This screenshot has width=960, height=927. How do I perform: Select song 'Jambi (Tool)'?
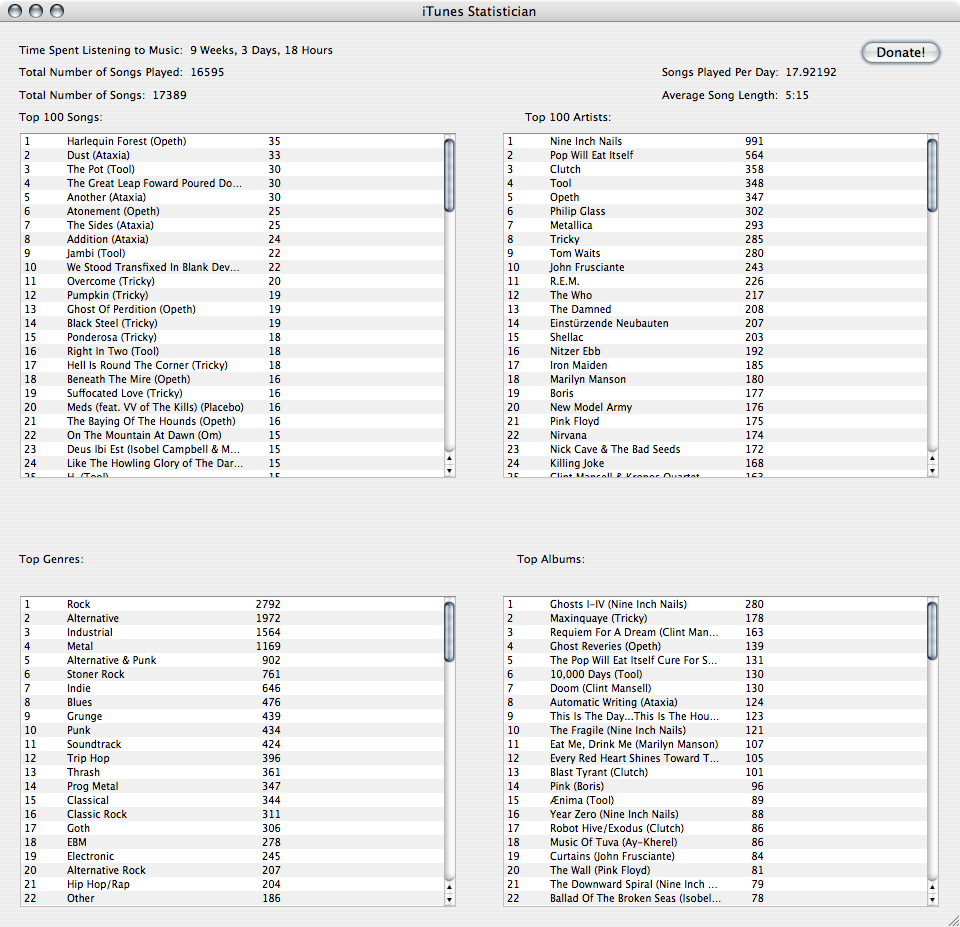coord(232,253)
